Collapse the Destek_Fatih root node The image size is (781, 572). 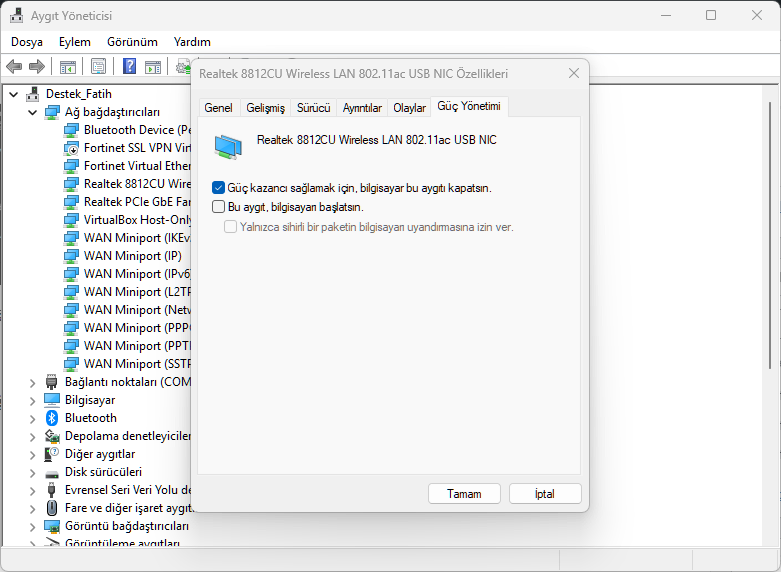coord(13,94)
